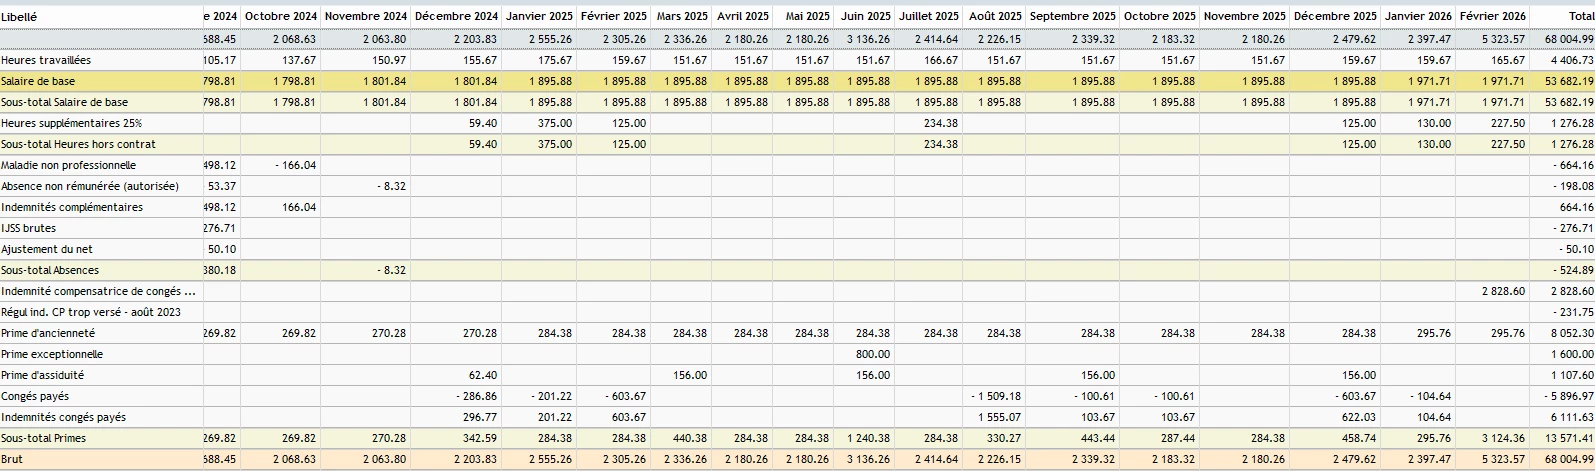Select Sous-total Heures hors contrat label
The image size is (1595, 471).
click(79, 144)
